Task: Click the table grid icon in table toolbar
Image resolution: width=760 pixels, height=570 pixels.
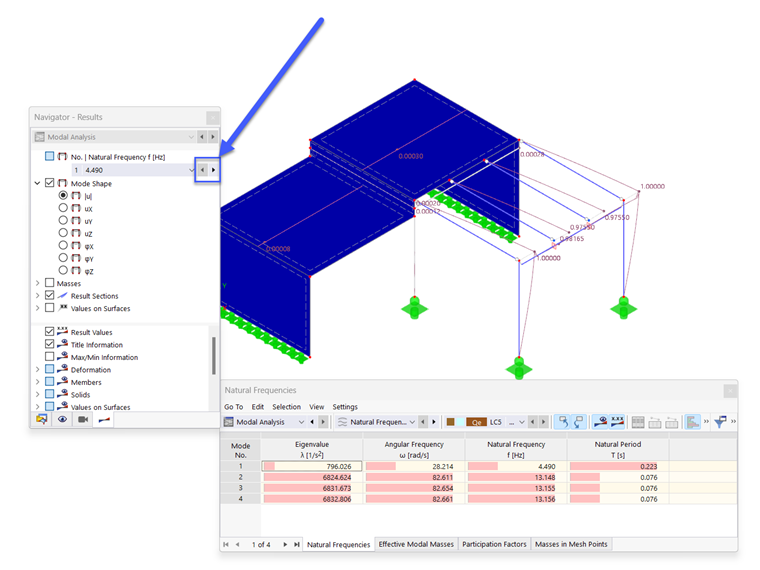Action: [x=638, y=423]
